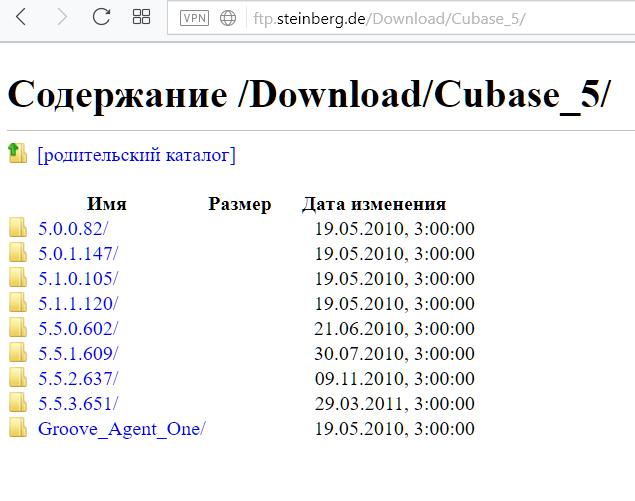Reload the page with the refresh icon

[101, 17]
